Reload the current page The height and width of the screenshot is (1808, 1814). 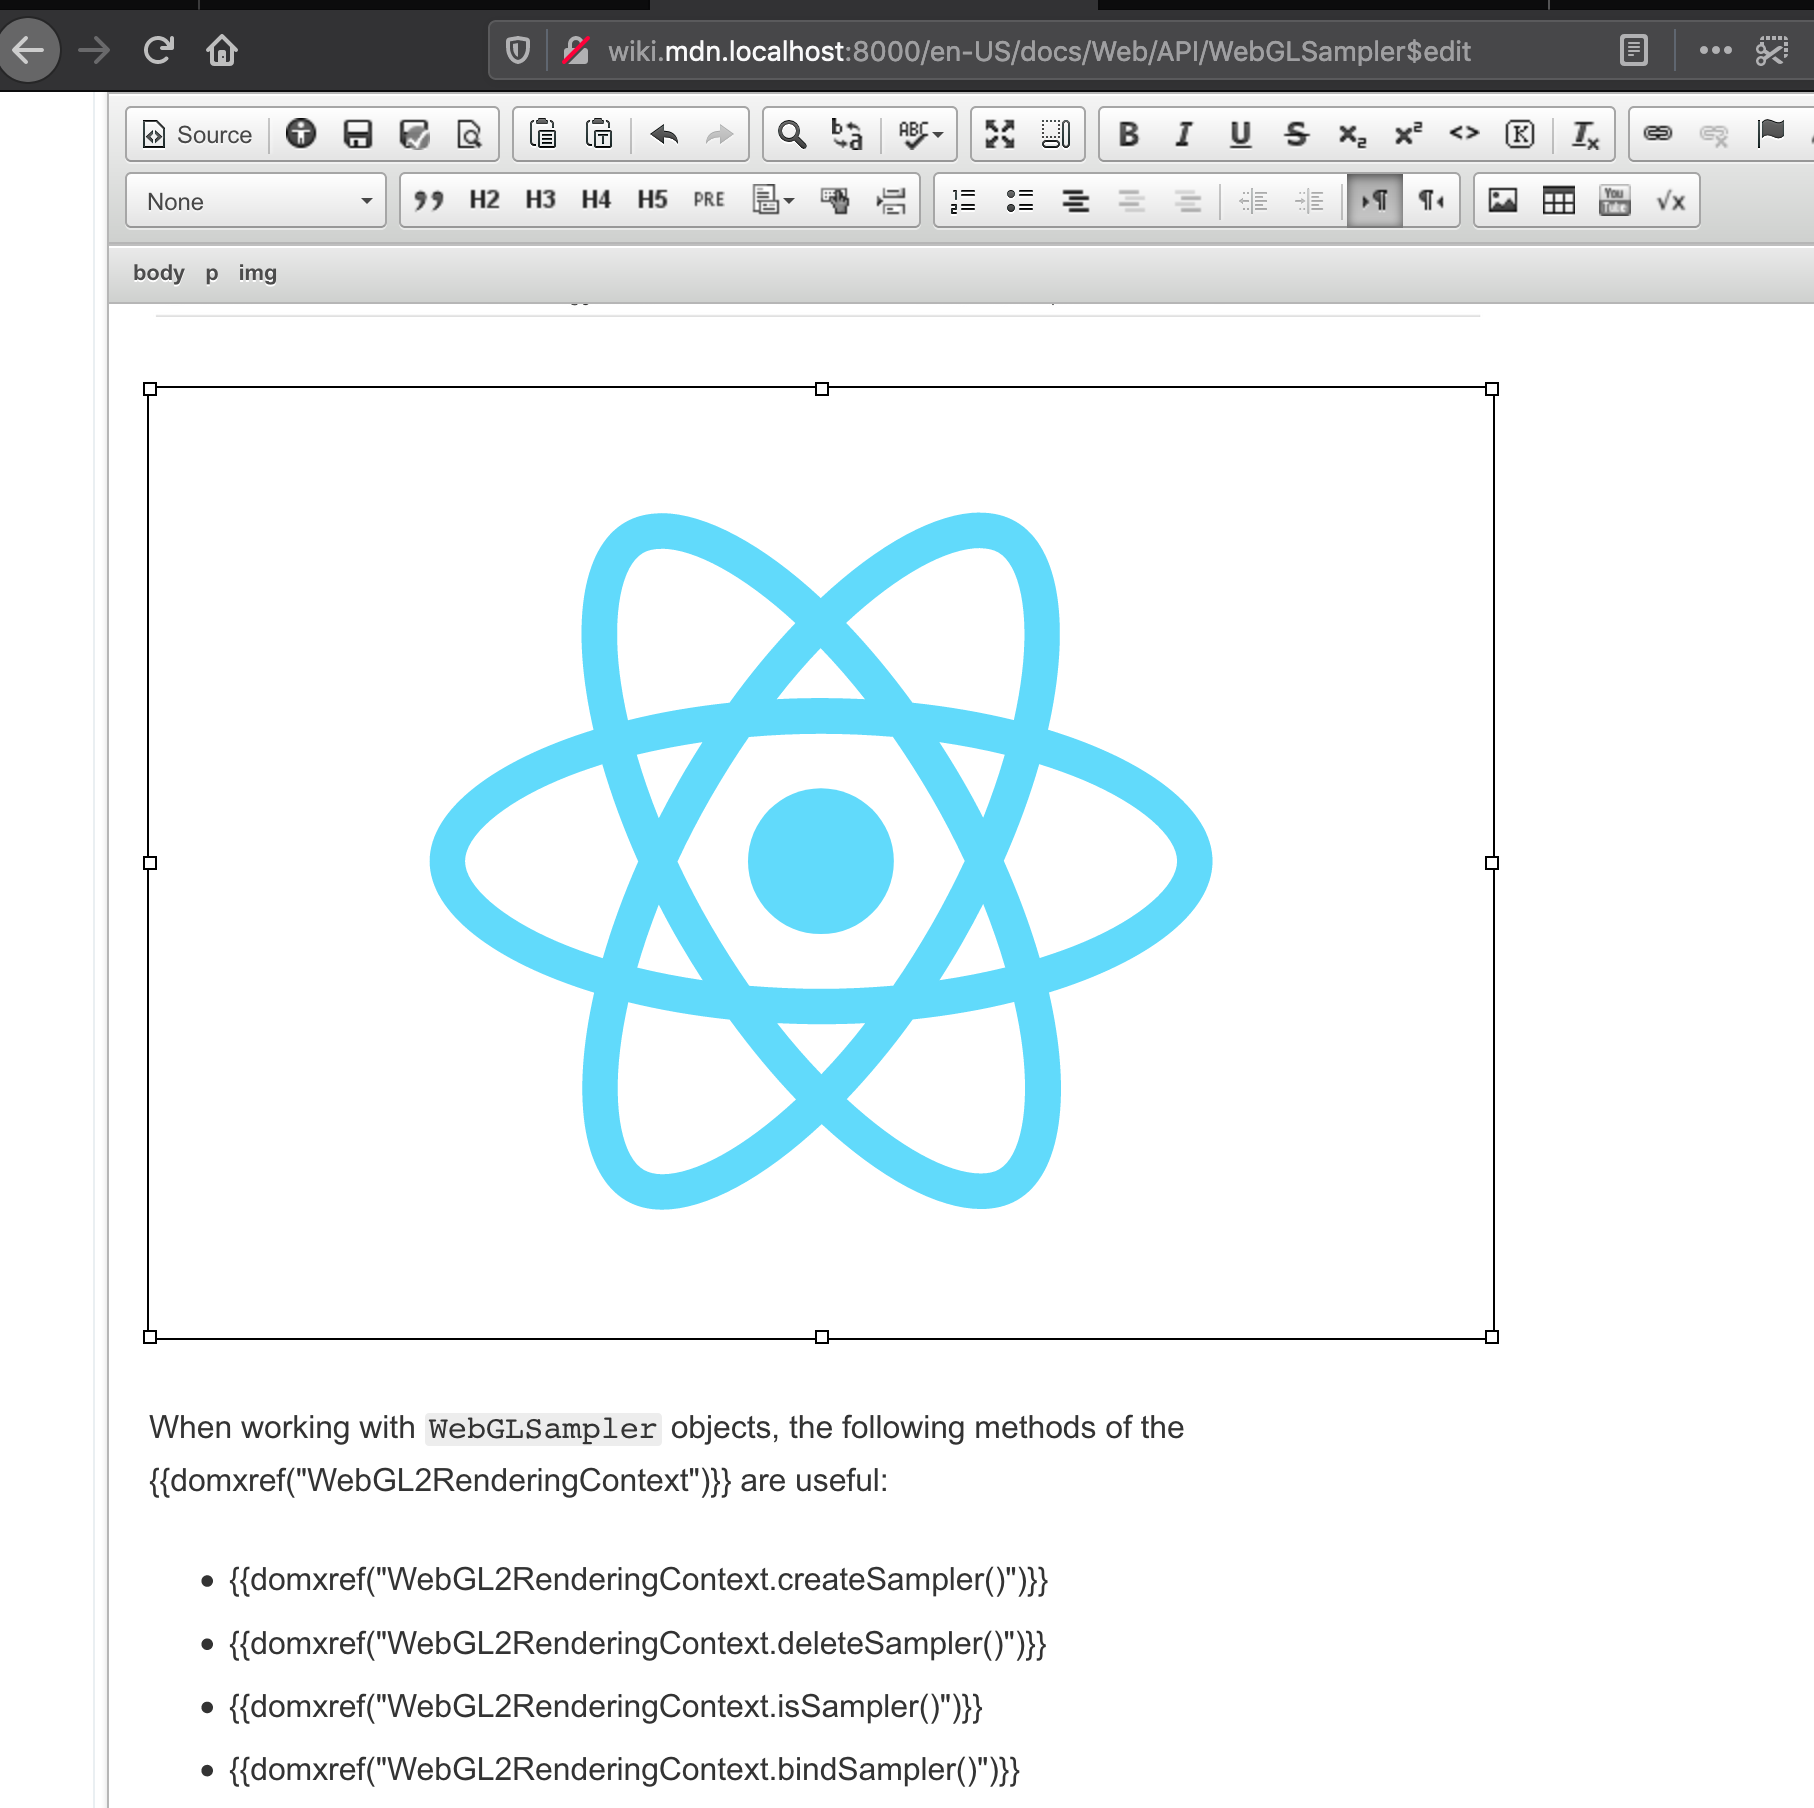(x=158, y=49)
